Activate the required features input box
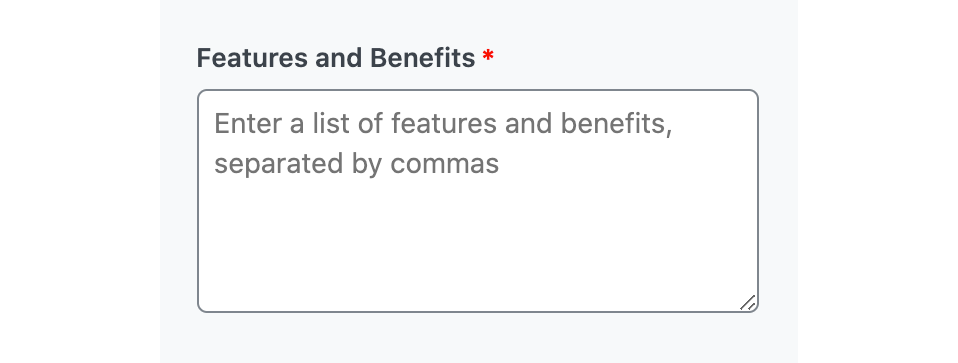Image resolution: width=958 pixels, height=363 pixels. tap(478, 201)
